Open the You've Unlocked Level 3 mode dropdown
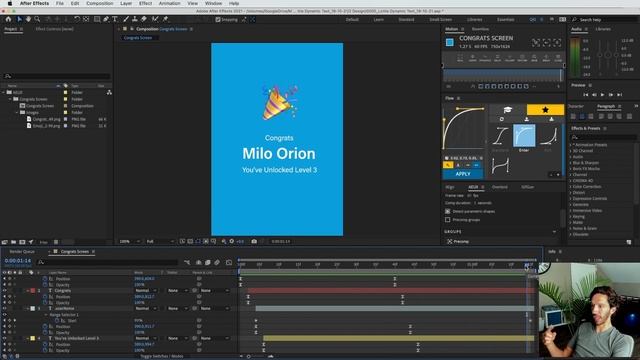640x360 pixels. [146, 338]
